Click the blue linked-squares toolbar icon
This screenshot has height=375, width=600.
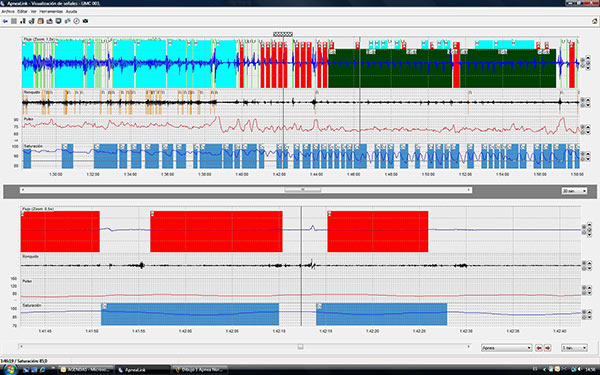67,21
